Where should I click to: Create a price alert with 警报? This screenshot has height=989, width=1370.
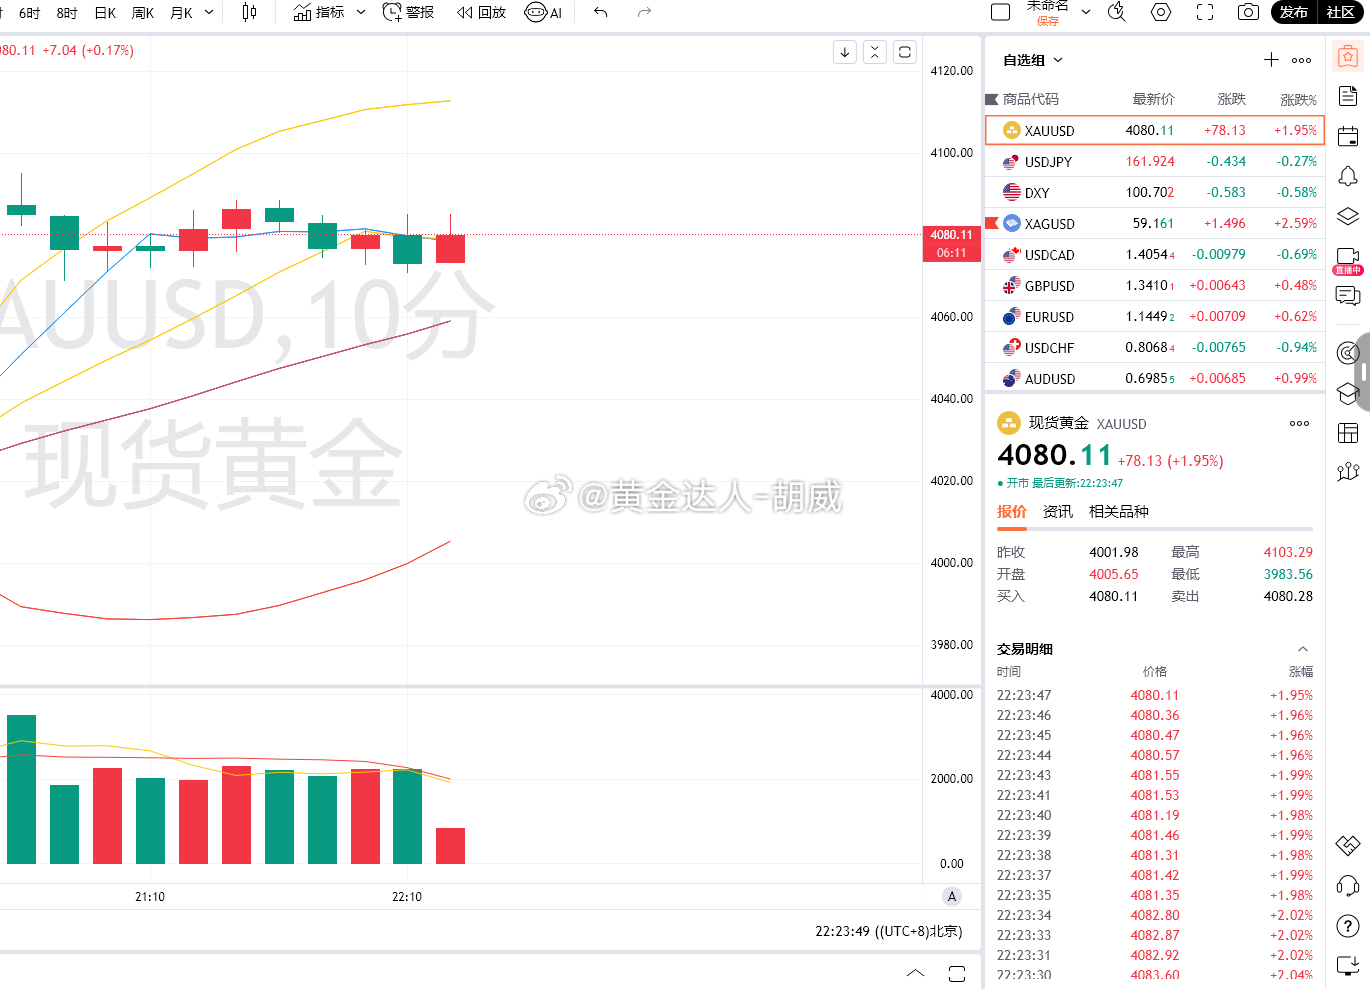click(x=408, y=12)
